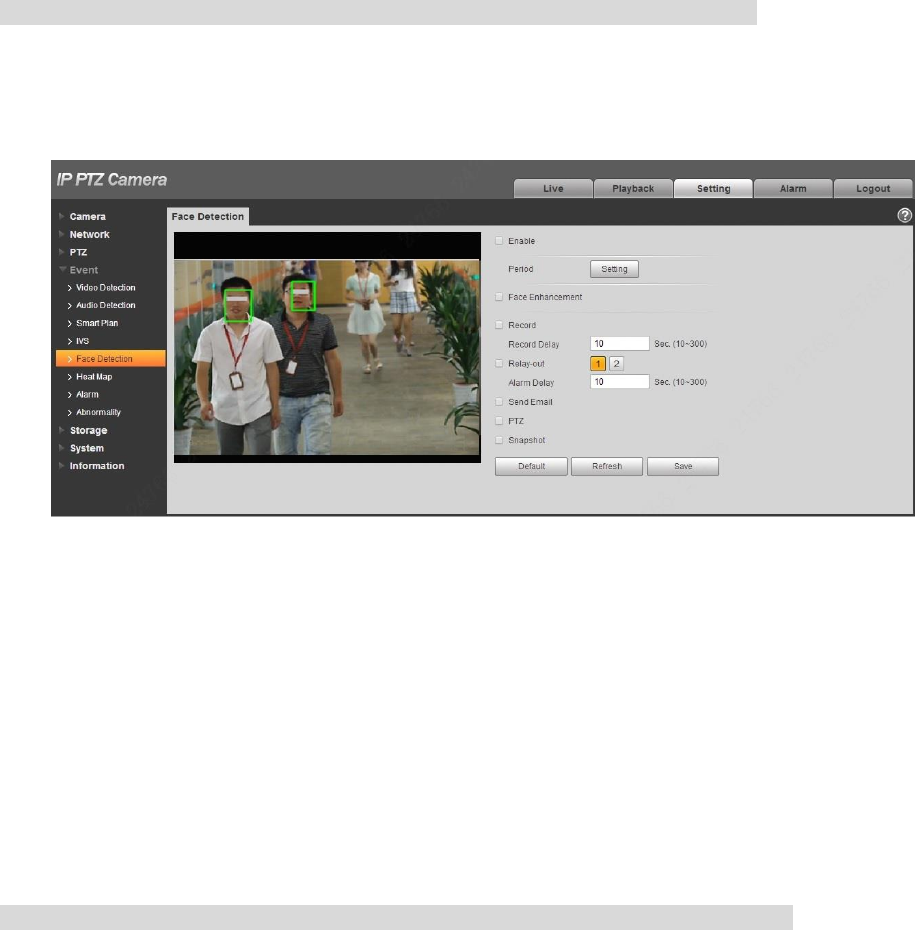Tick the Send Email checkbox

(499, 402)
